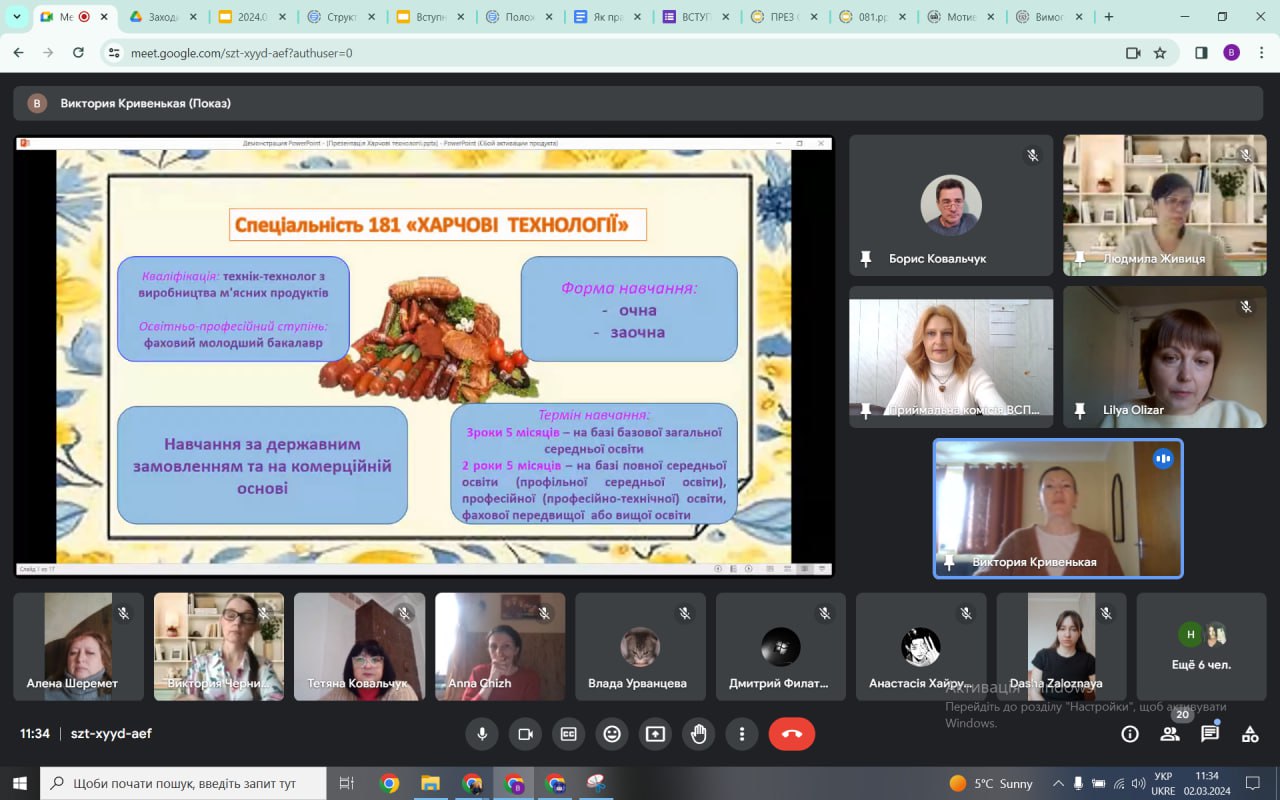Leave the call with the red hang-up button

tap(792, 734)
